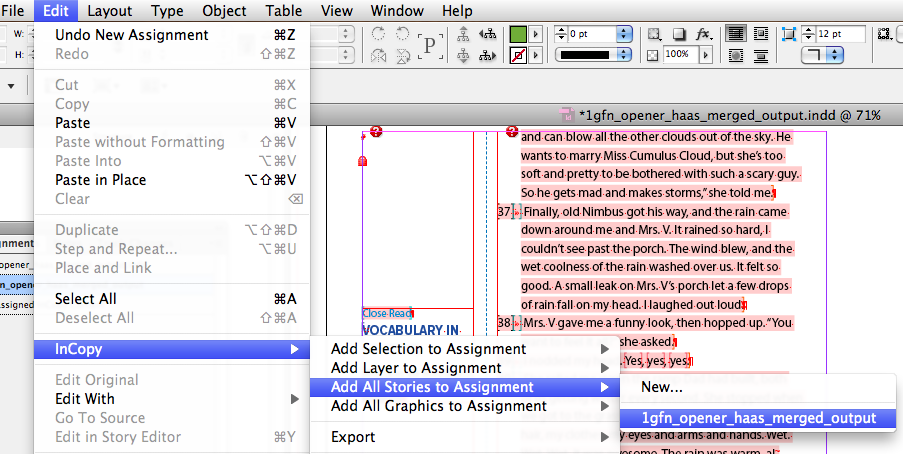Choose Select All from Edit menu
The image size is (903, 454).
tap(172, 299)
